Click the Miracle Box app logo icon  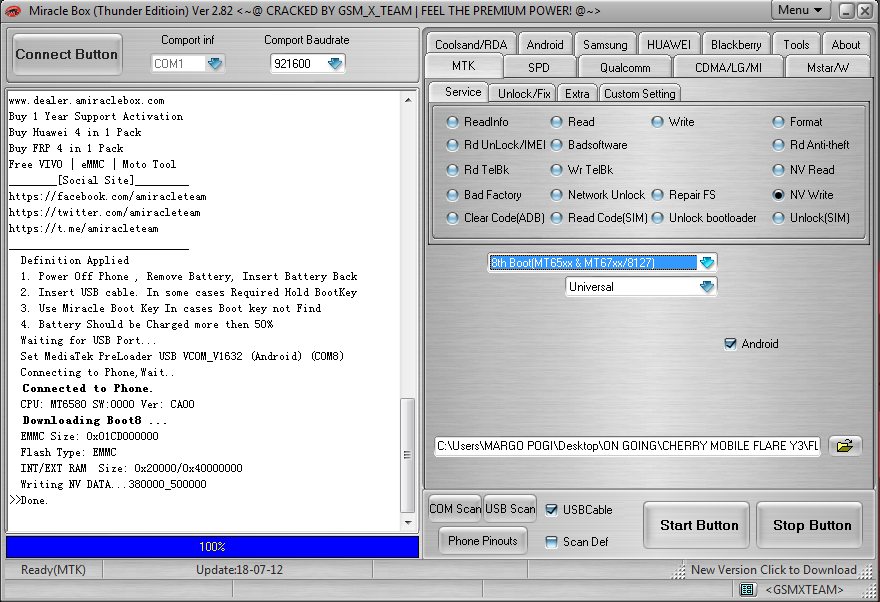[x=12, y=11]
